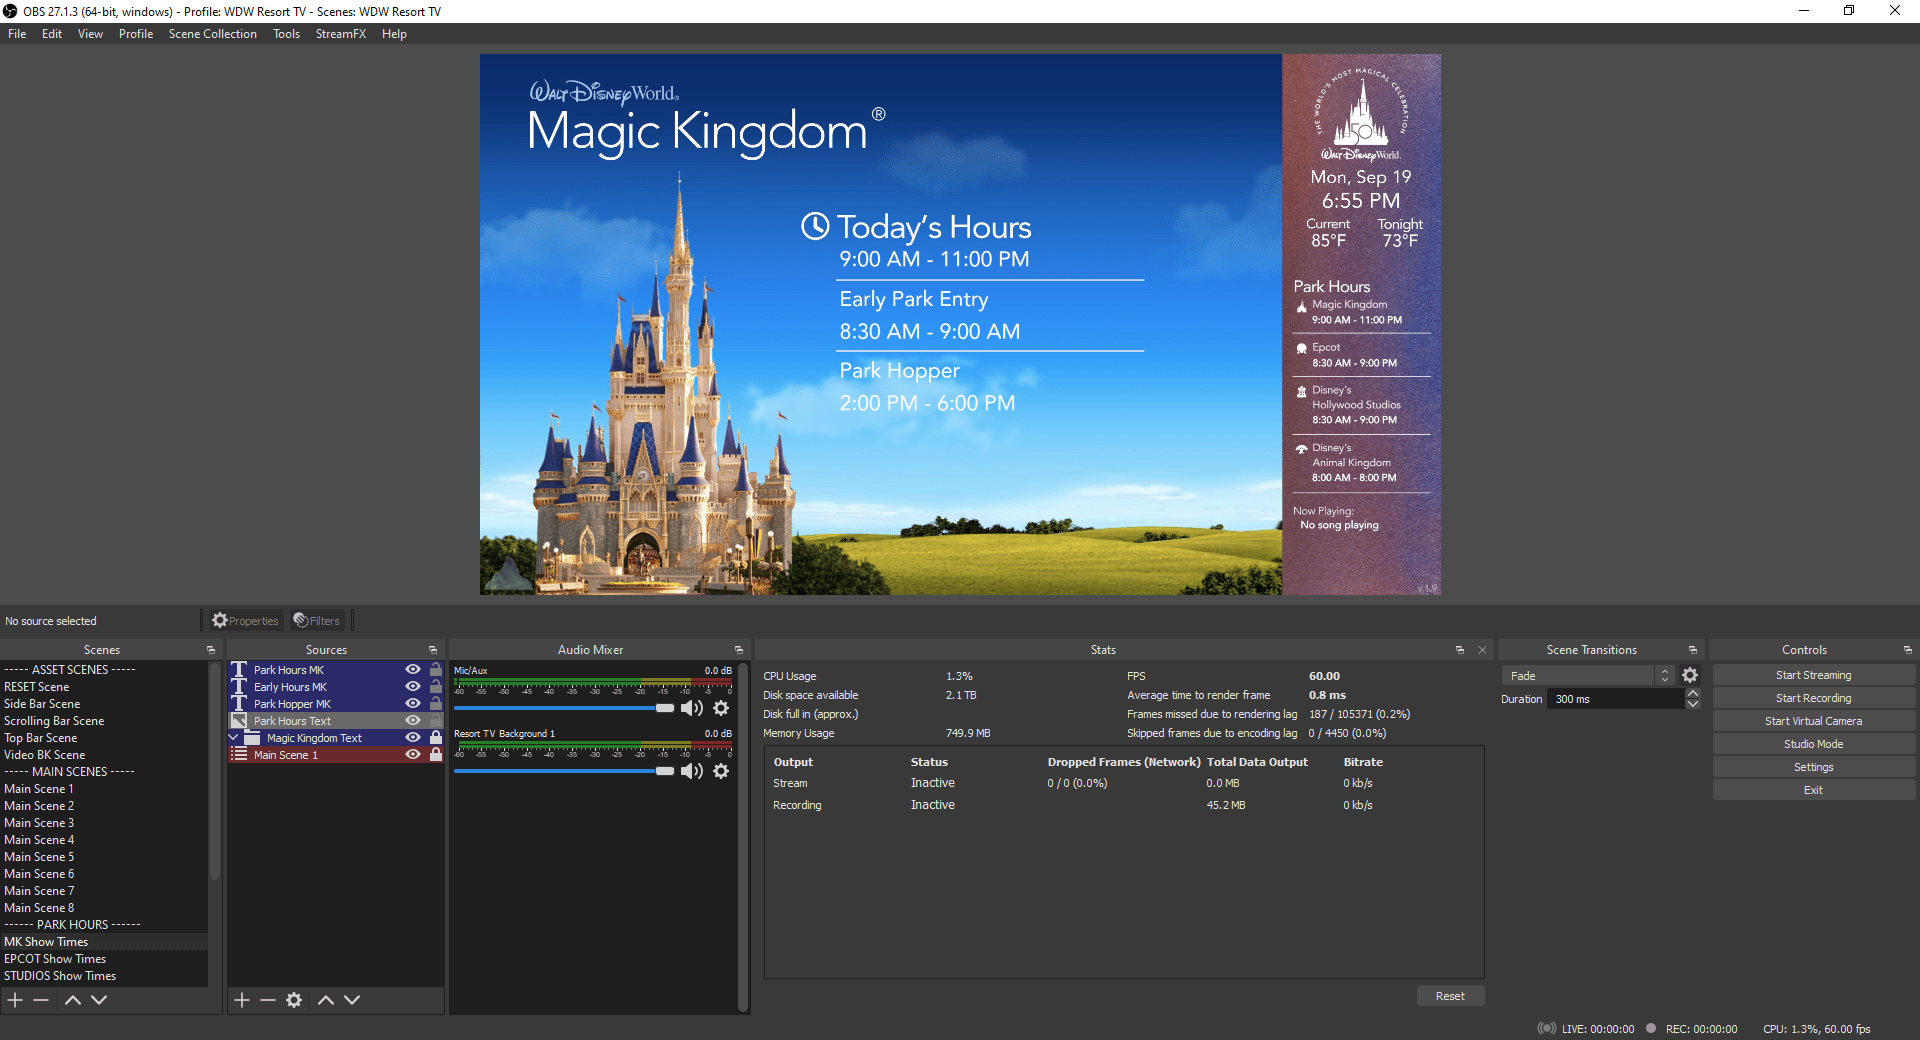Open the Scene Collection menu
The image size is (1920, 1040).
click(x=213, y=34)
